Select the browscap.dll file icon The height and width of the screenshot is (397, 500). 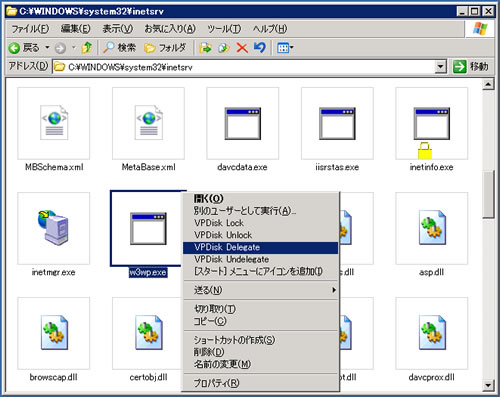[54, 333]
